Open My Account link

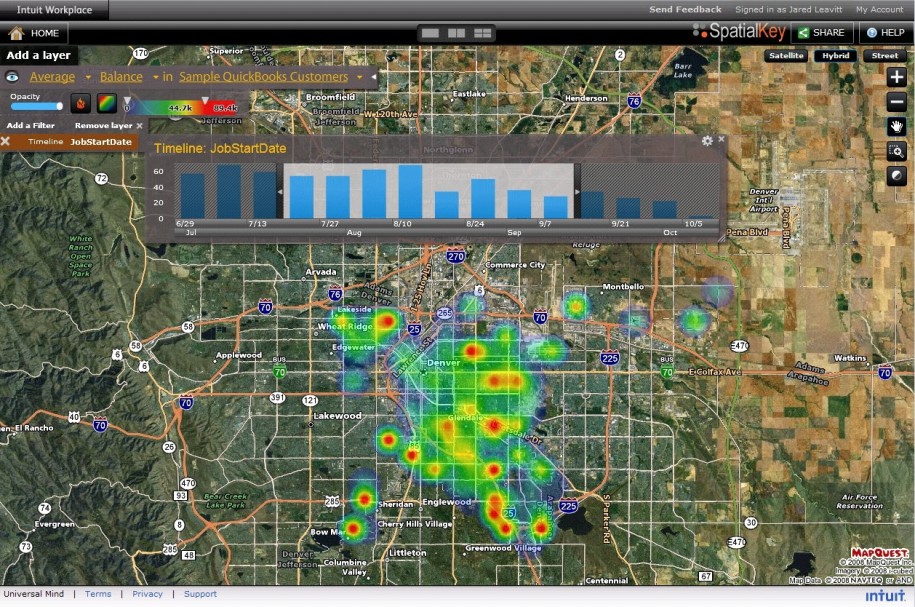tap(879, 9)
